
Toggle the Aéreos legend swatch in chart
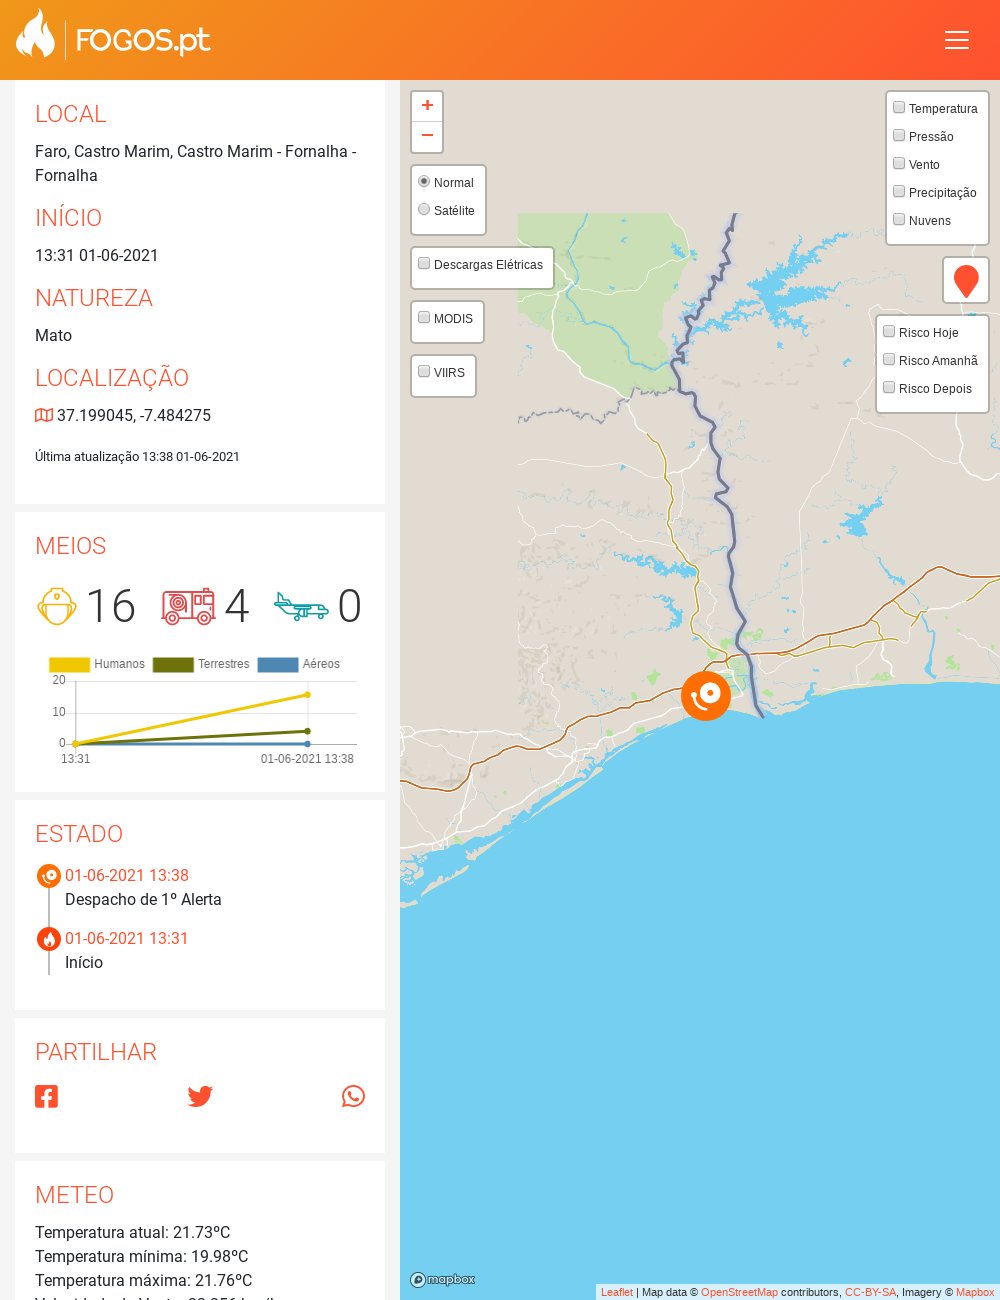278,664
